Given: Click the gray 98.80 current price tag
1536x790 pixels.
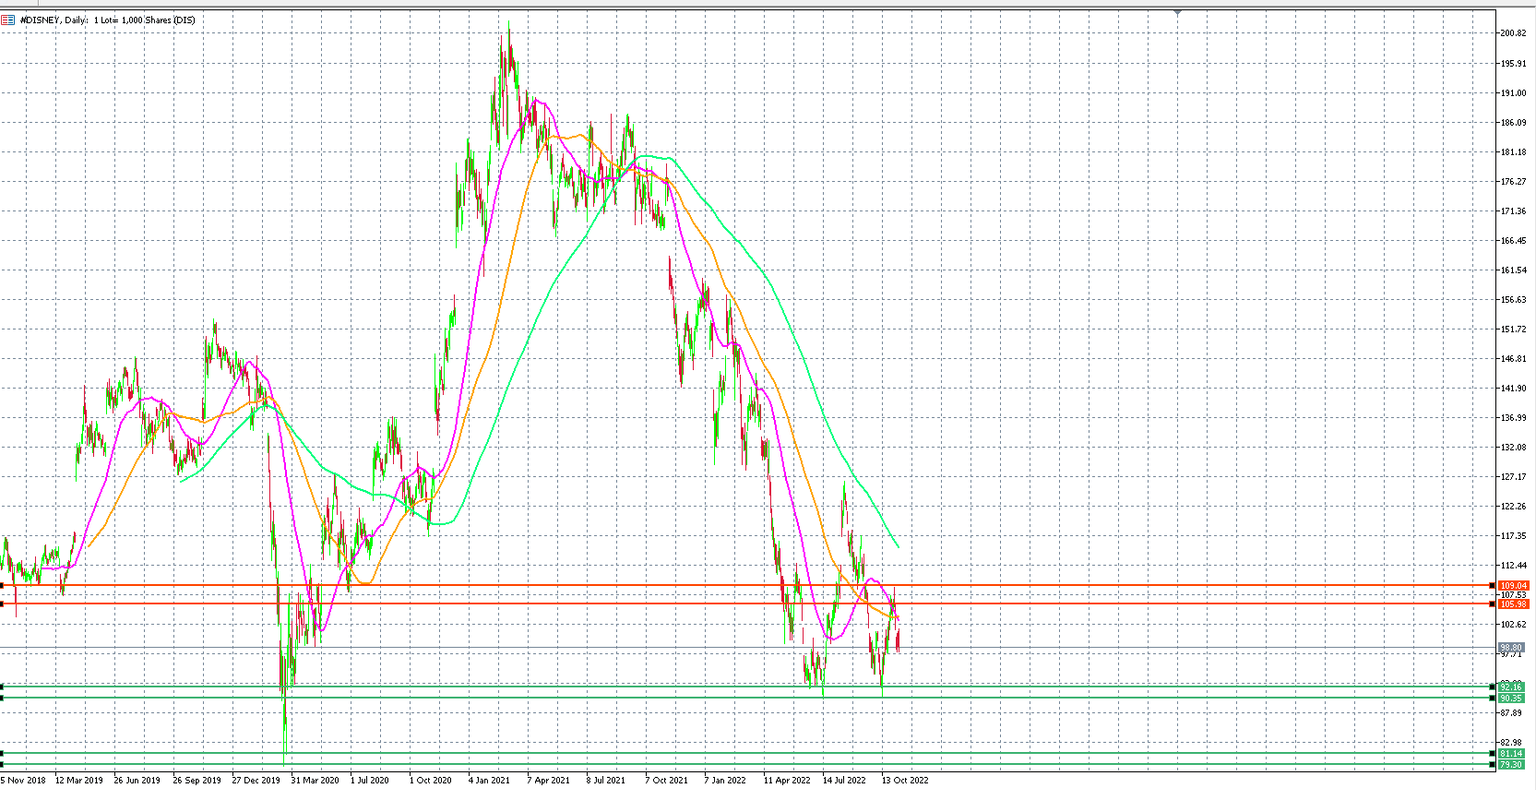Looking at the screenshot, I should pos(1511,648).
